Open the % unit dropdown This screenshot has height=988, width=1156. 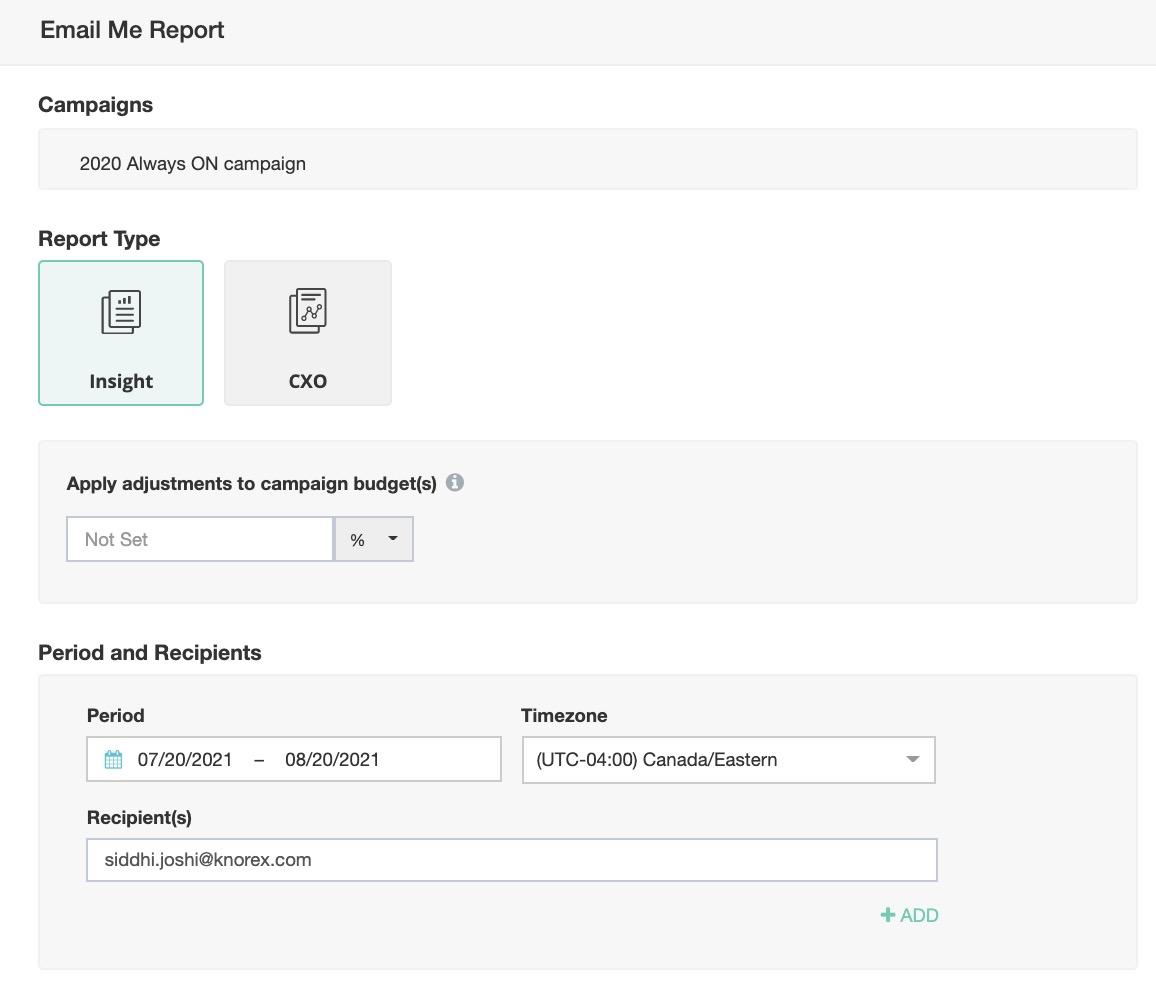tap(373, 539)
